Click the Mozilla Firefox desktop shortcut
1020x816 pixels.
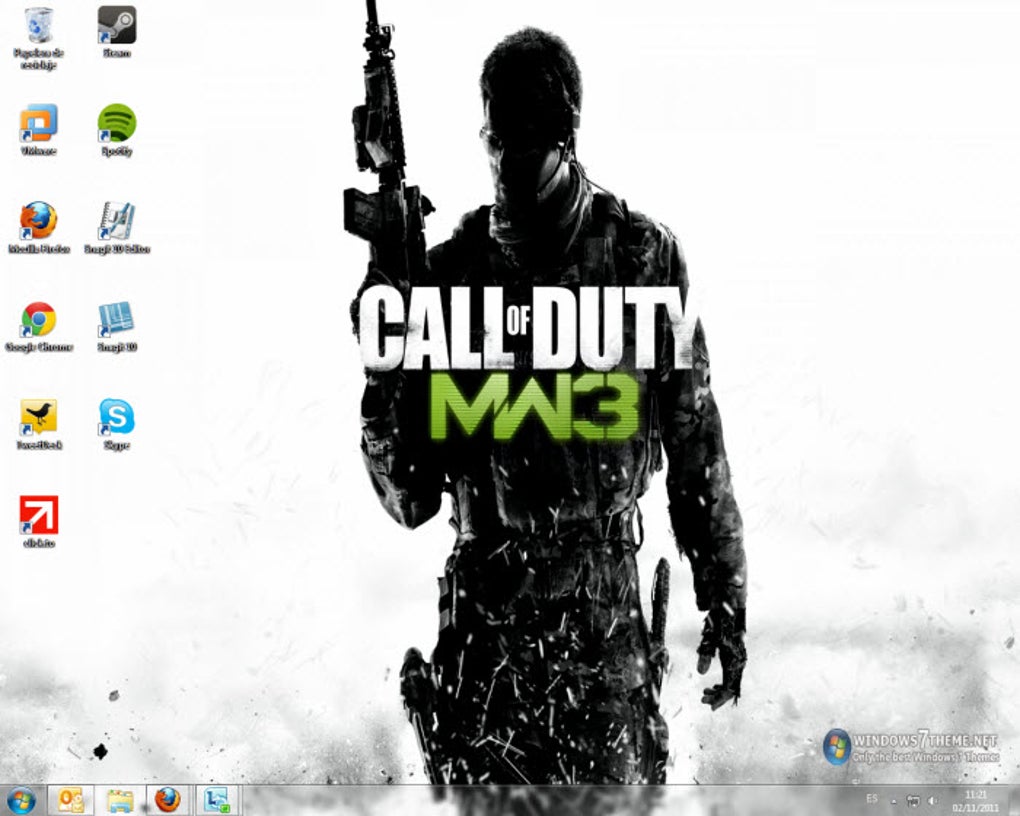coord(39,221)
